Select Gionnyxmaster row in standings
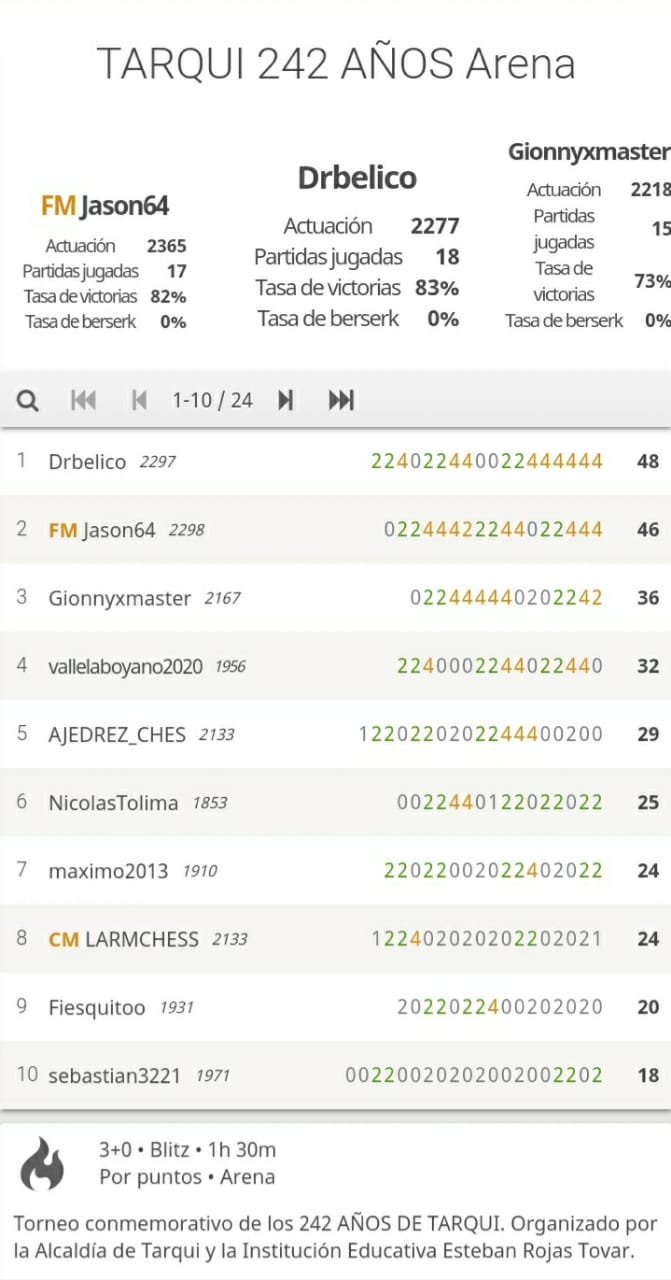Screen dimensions: 671x1280 335,598
